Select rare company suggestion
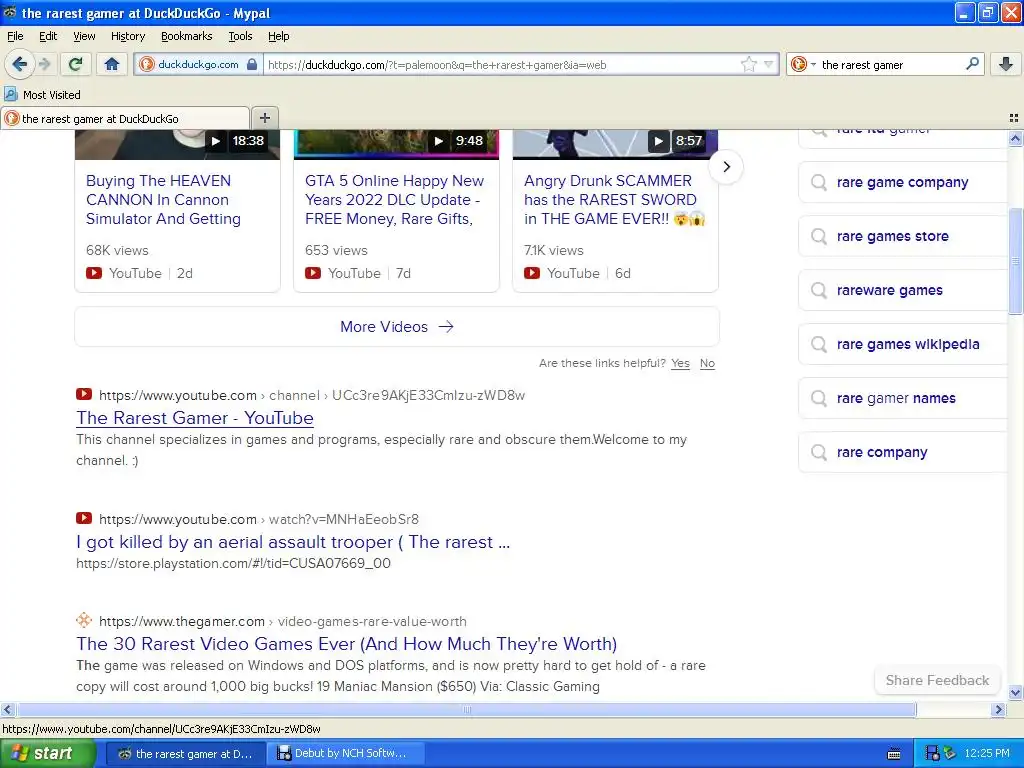Viewport: 1024px width, 768px height. 903,452
